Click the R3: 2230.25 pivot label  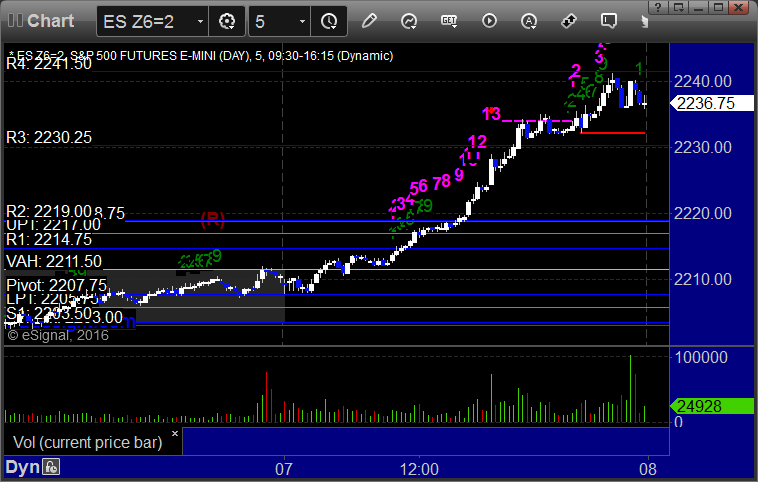click(49, 137)
